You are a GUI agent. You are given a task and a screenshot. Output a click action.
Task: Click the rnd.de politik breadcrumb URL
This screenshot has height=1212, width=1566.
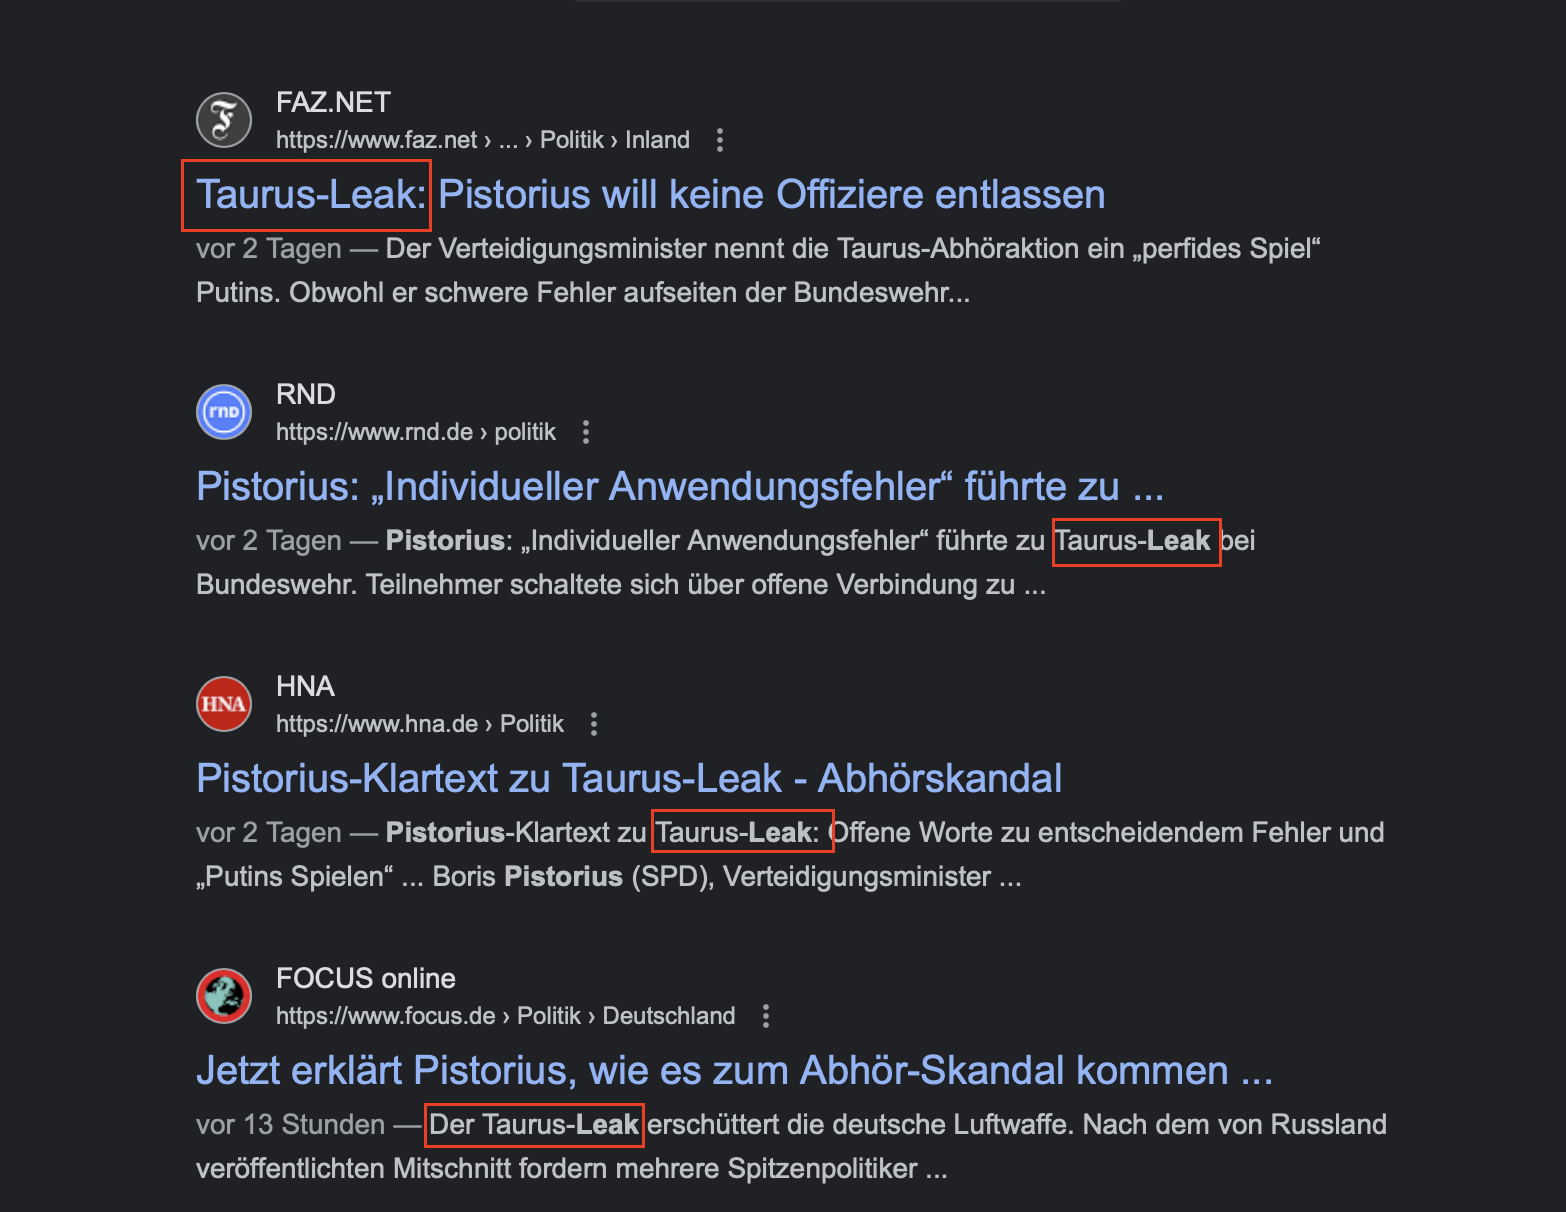pos(416,432)
